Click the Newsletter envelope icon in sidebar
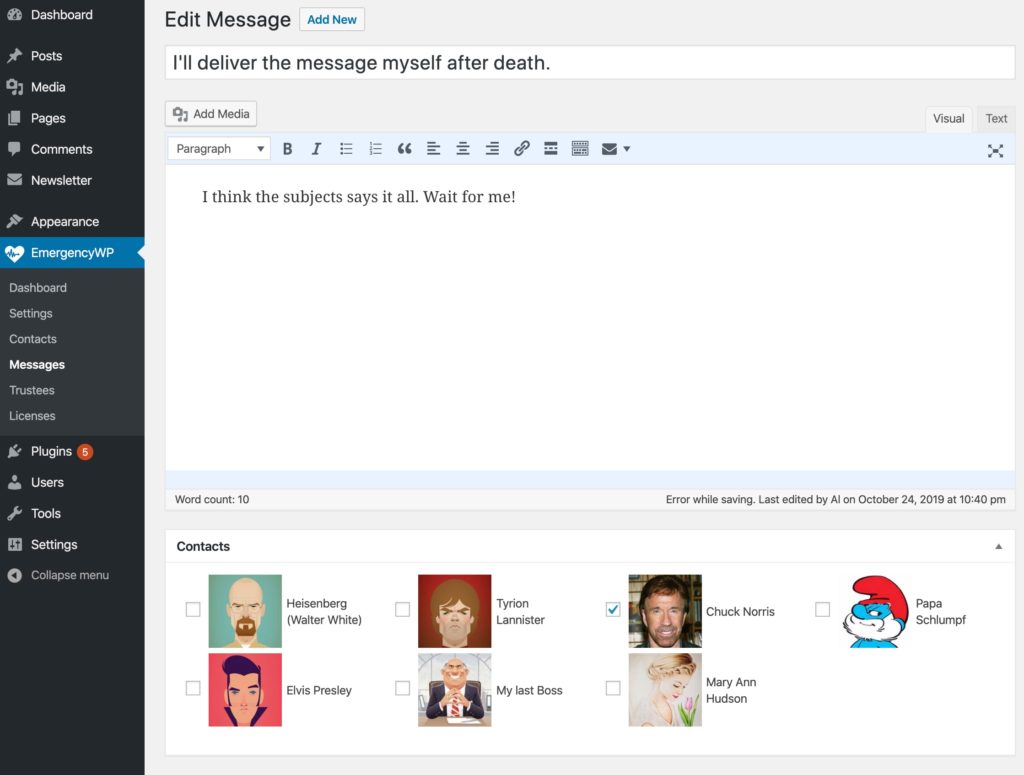The width and height of the screenshot is (1024, 775). [14, 180]
